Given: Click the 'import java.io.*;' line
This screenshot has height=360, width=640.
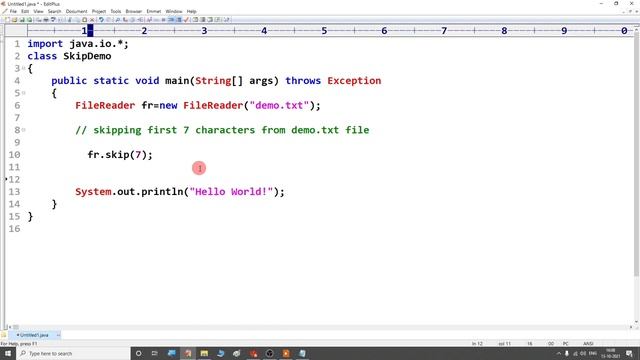Looking at the screenshot, I should pos(78,44).
